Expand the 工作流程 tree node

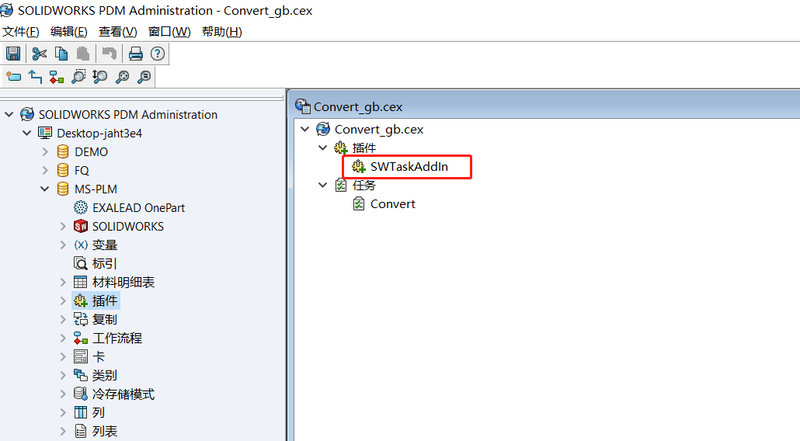click(x=63, y=338)
